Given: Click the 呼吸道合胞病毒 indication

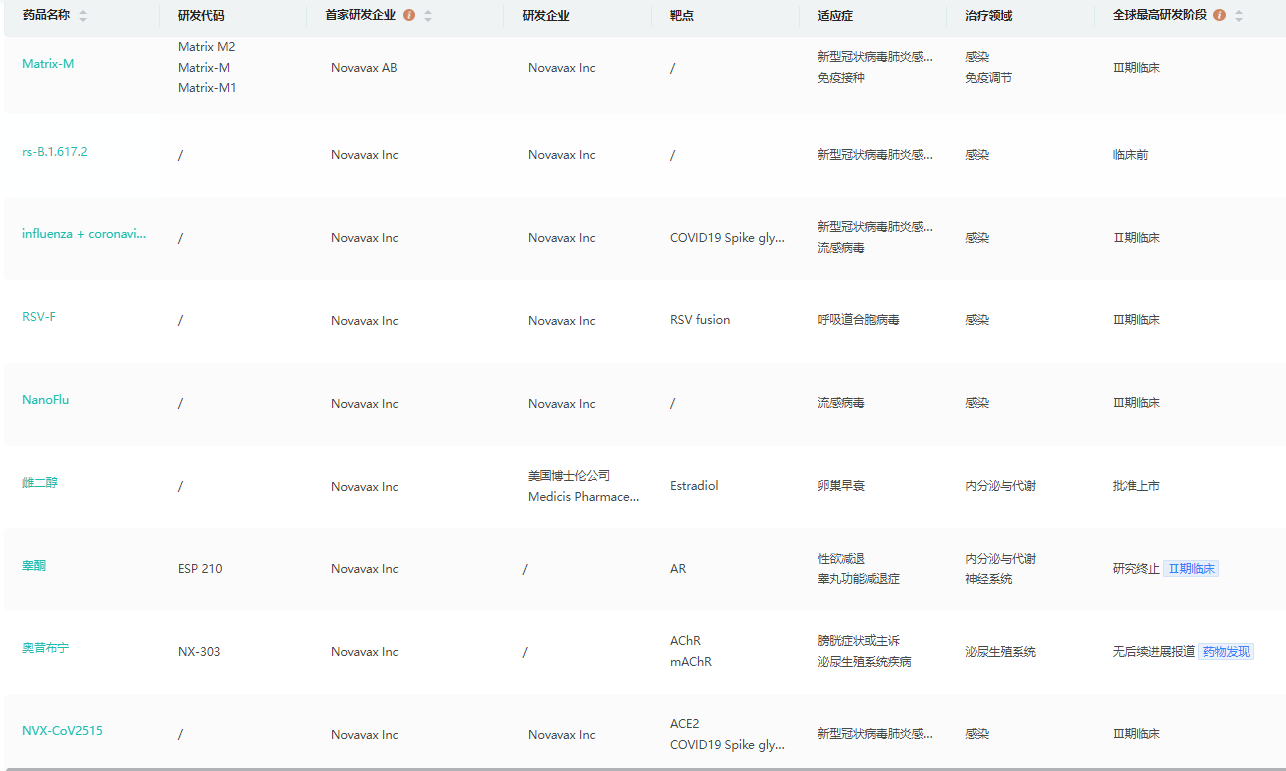Looking at the screenshot, I should 858,320.
